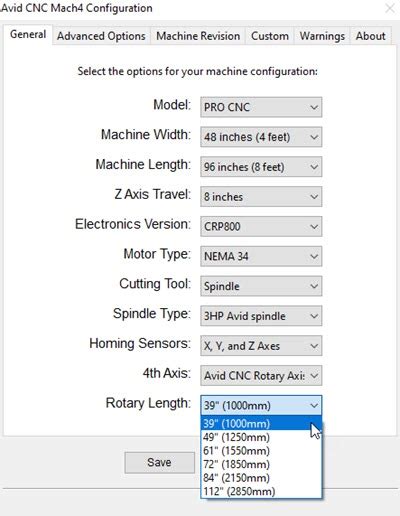
Task: Open the Model dropdown showing PRO CNC
Action: (261, 107)
